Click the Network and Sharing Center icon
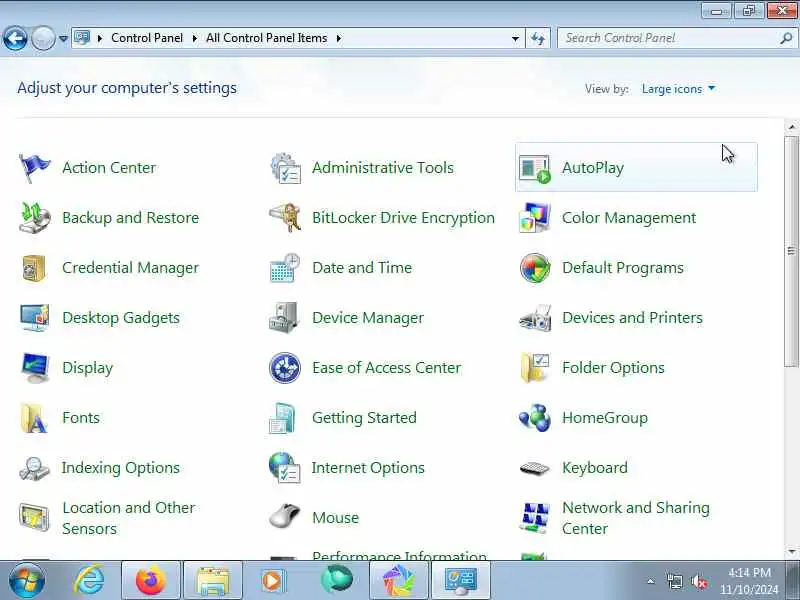The image size is (800, 600). tap(534, 518)
